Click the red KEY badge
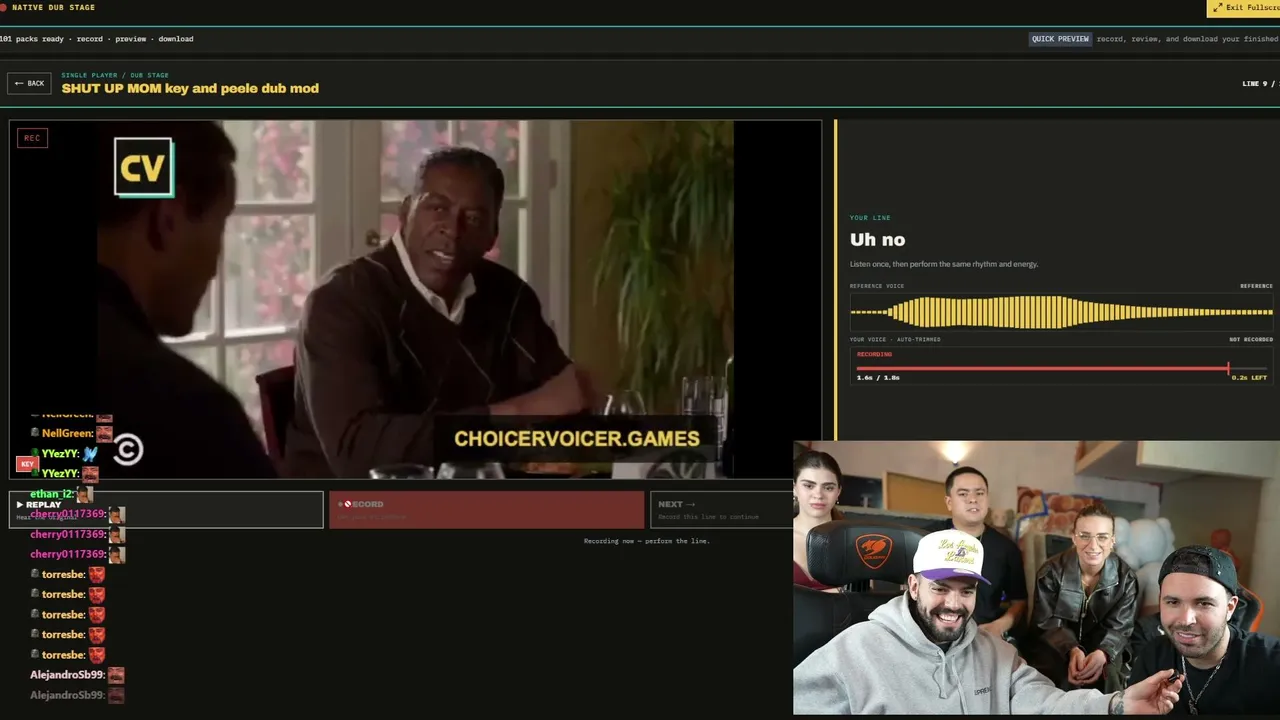The width and height of the screenshot is (1280, 720). pos(27,464)
